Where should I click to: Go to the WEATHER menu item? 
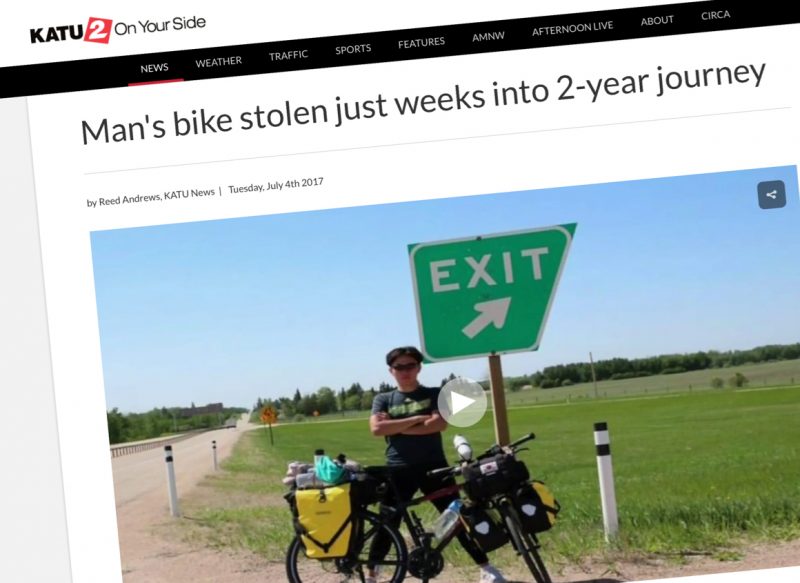click(218, 62)
